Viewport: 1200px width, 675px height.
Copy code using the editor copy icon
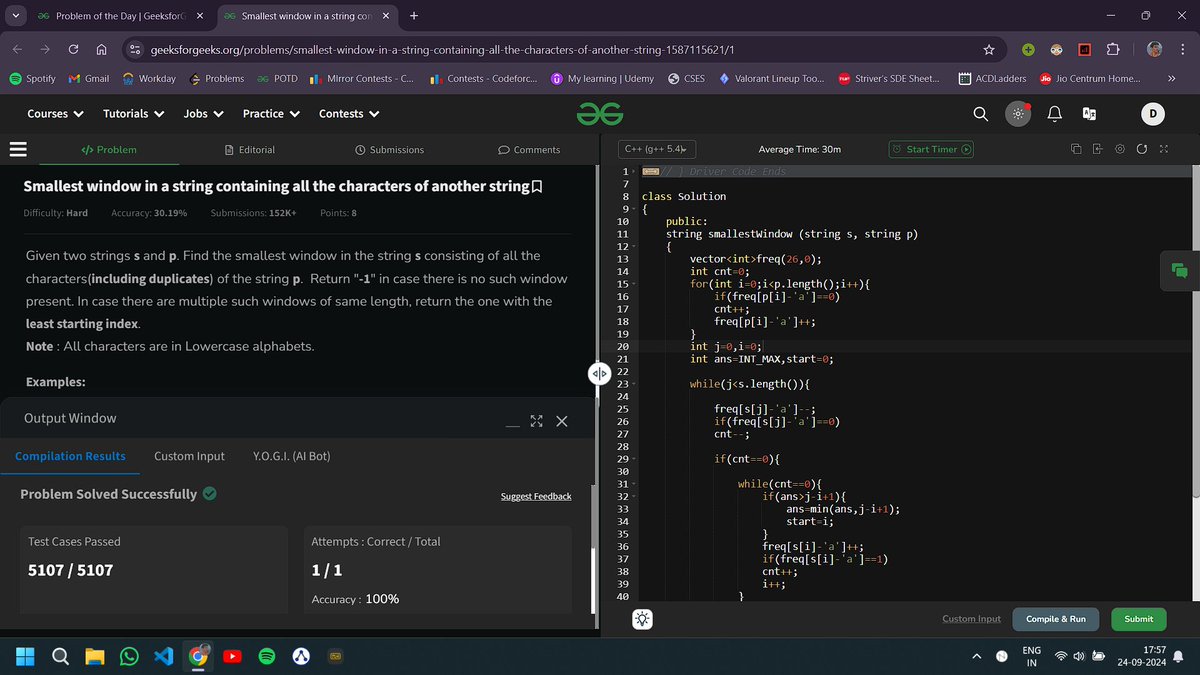(x=1076, y=149)
